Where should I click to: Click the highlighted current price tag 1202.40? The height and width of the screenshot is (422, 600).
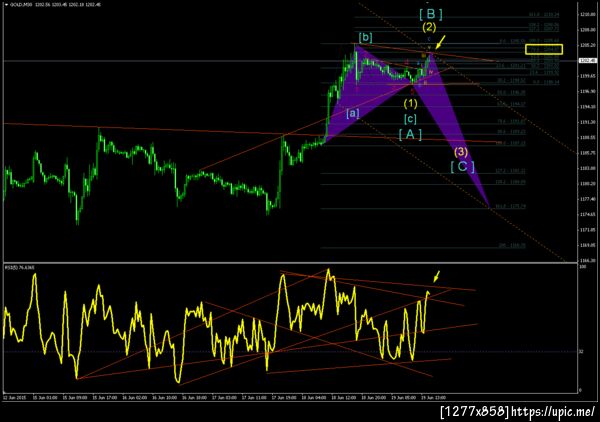[x=588, y=61]
